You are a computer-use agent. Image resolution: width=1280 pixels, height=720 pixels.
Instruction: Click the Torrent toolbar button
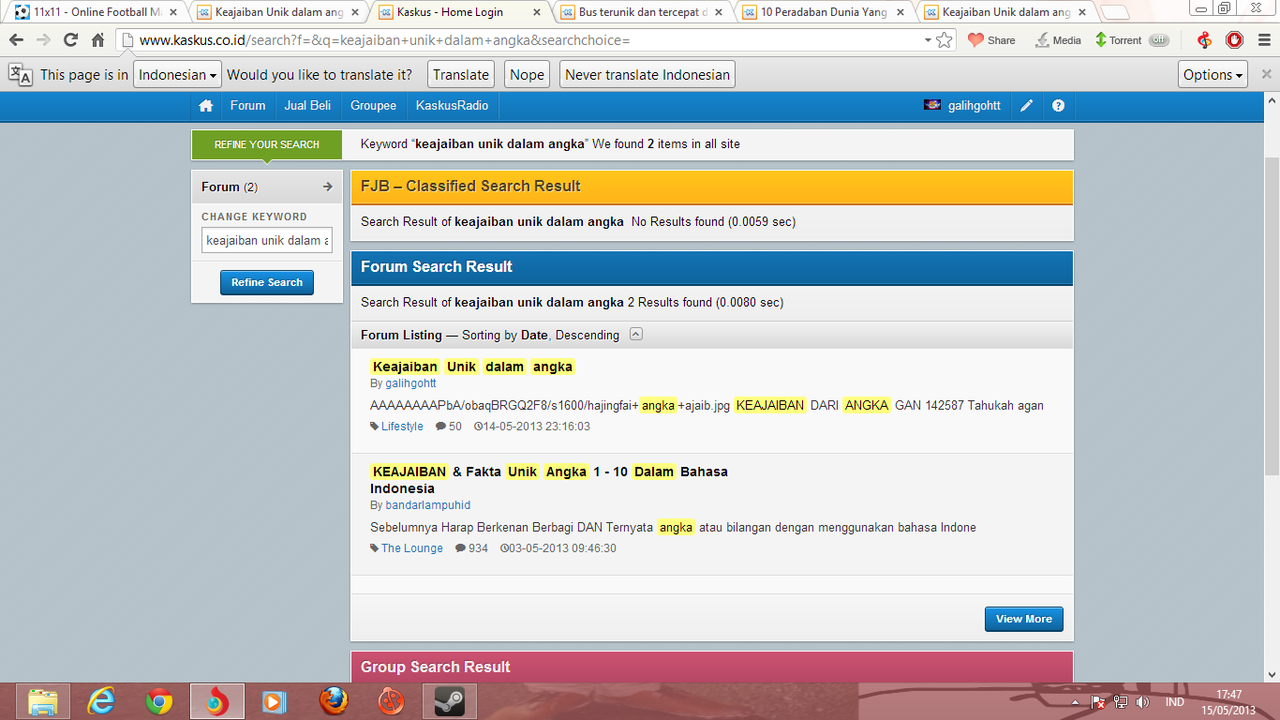coord(1118,40)
